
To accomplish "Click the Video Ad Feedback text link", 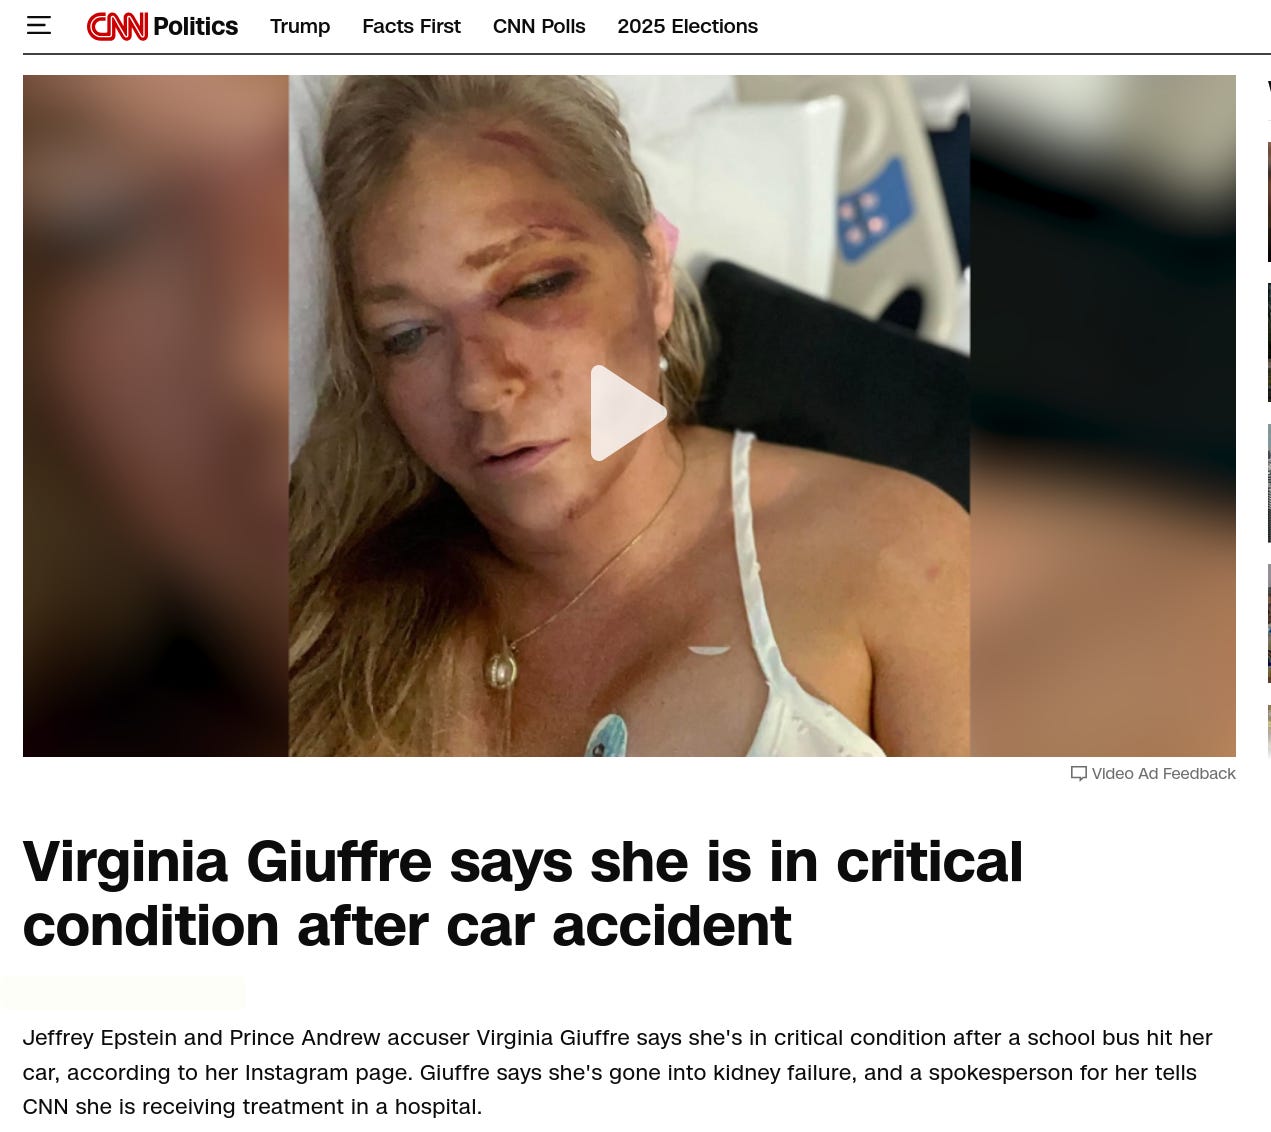I will [1163, 774].
